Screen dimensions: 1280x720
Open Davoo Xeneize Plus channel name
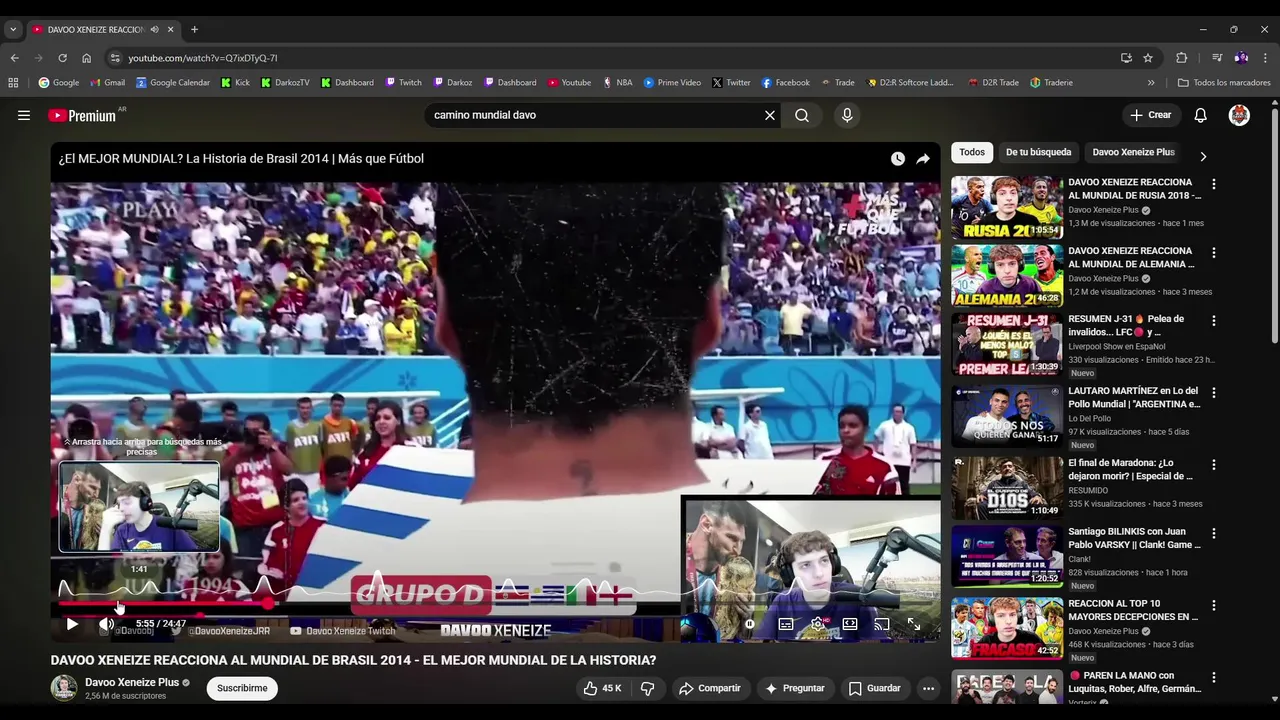pos(132,682)
